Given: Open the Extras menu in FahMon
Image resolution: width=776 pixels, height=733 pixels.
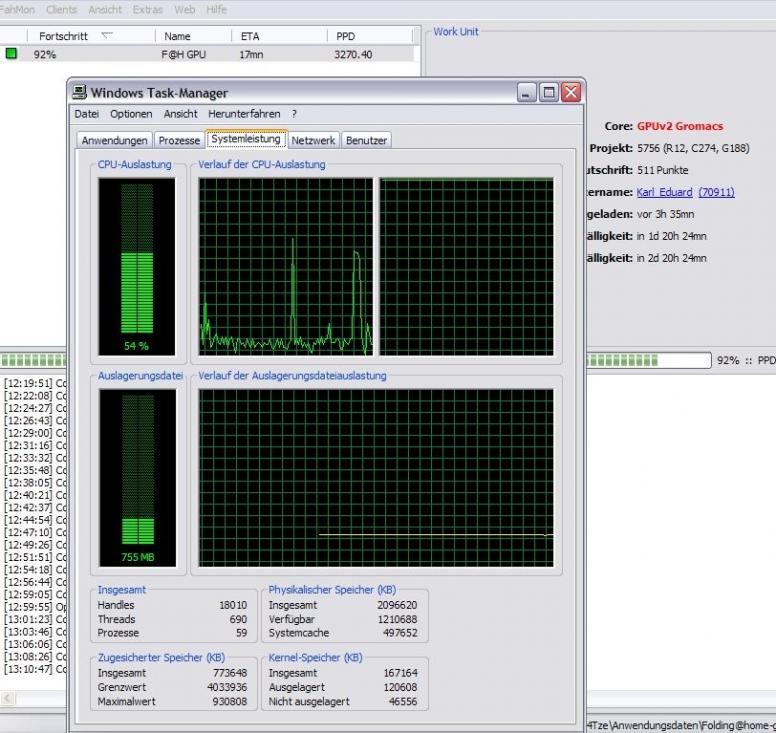Looking at the screenshot, I should point(147,9).
